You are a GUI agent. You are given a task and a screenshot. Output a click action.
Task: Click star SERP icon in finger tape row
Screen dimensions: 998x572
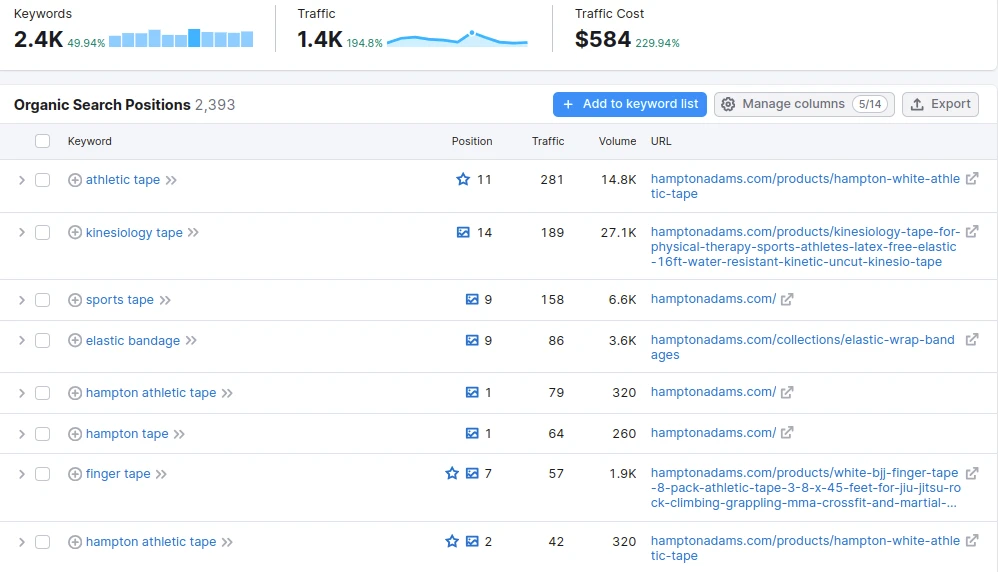pos(452,473)
